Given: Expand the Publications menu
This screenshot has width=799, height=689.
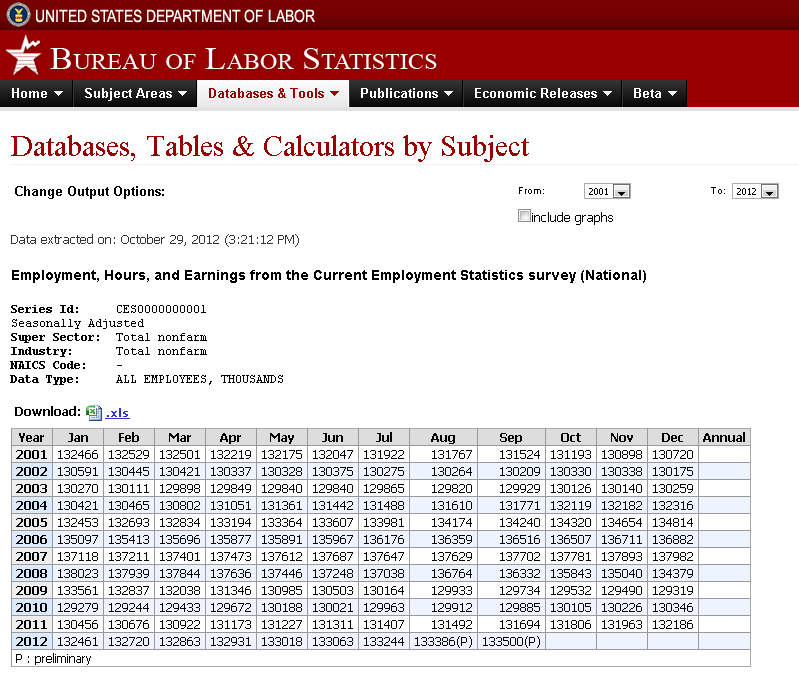Looking at the screenshot, I should tap(406, 94).
